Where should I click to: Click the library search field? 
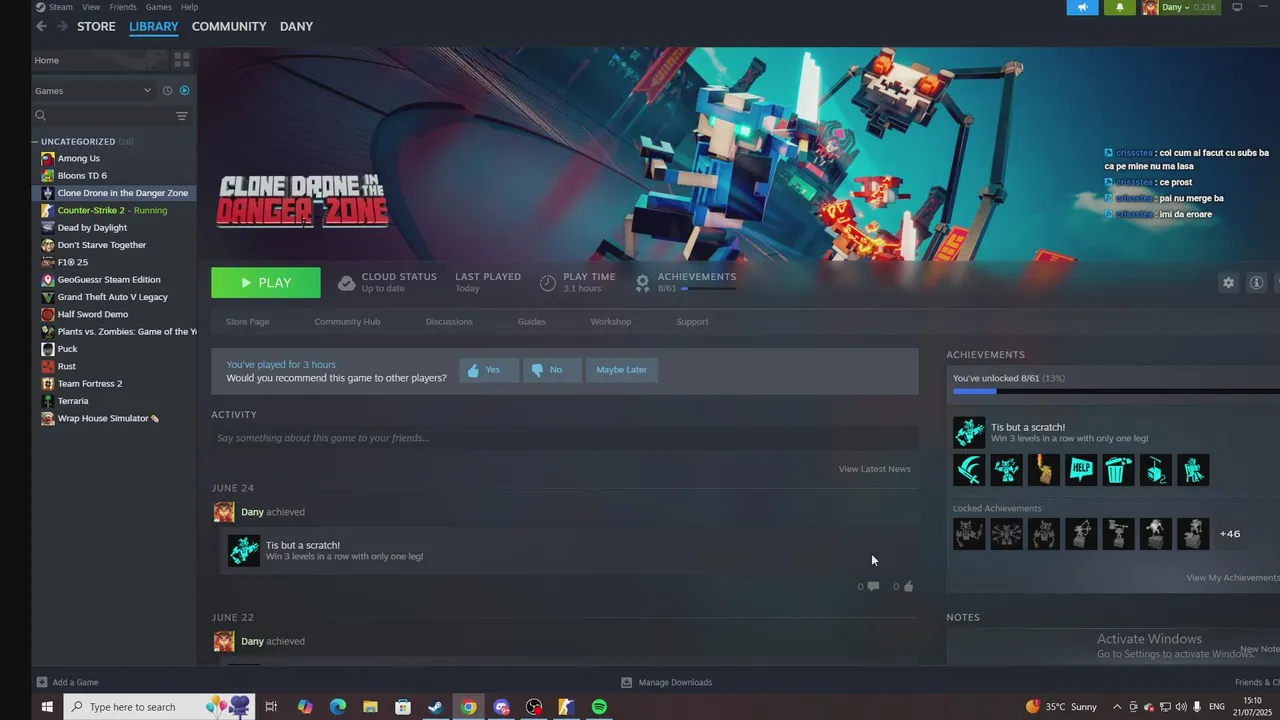105,116
